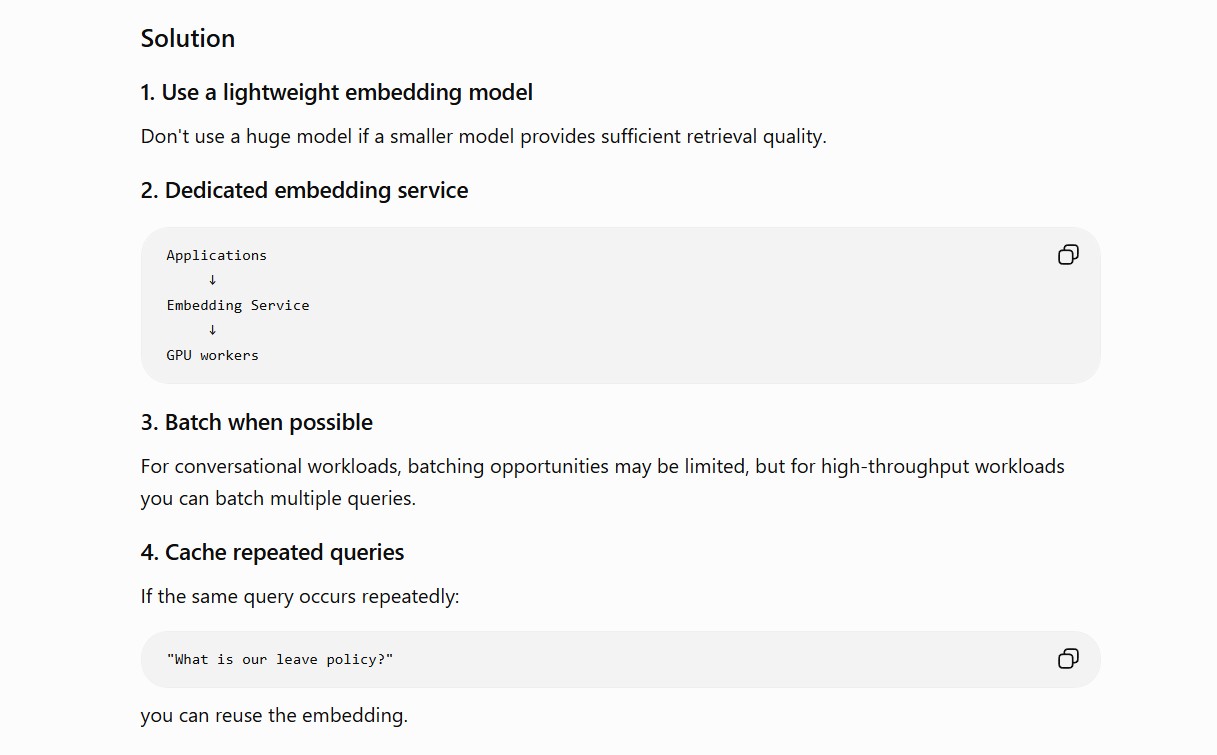Click the line starting 'For conversational workloads'
This screenshot has height=755, width=1217.
click(x=603, y=466)
